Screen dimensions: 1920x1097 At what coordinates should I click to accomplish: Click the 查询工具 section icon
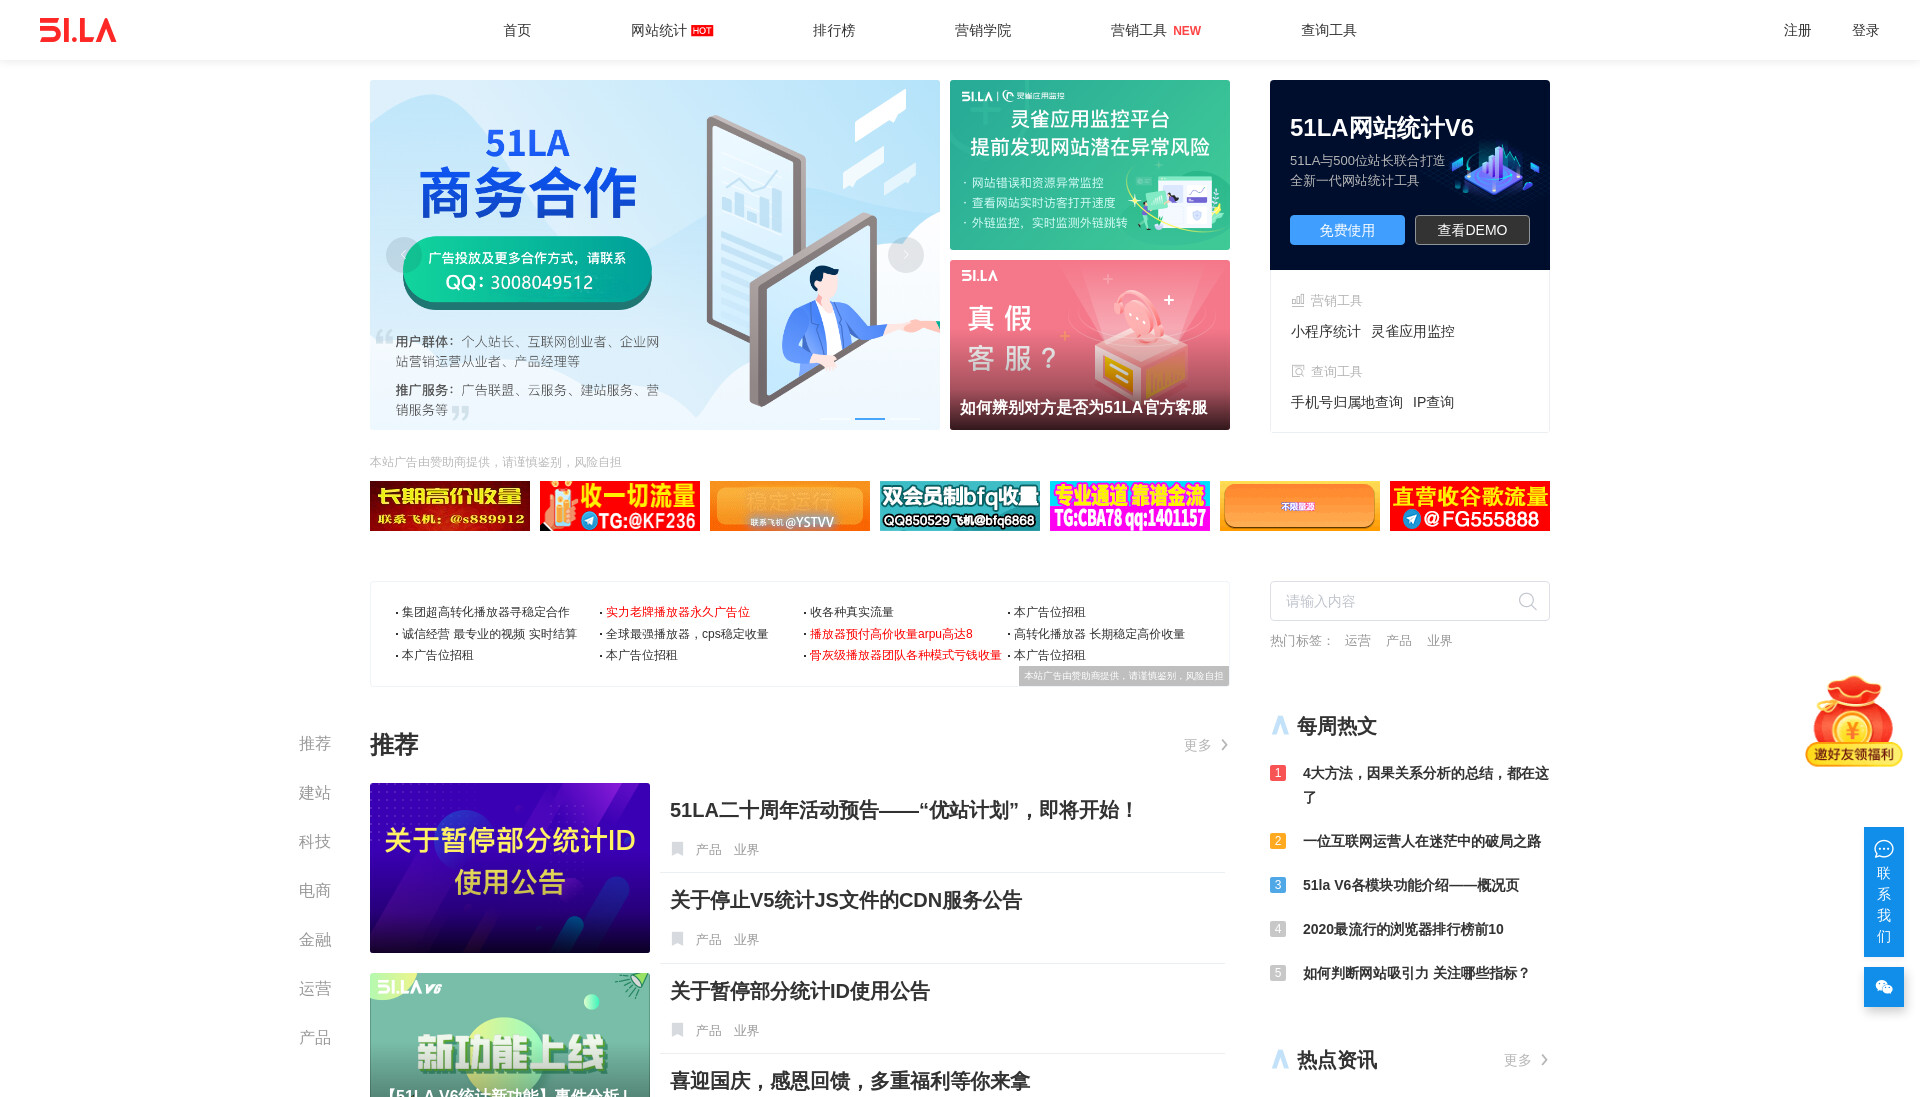click(x=1298, y=371)
